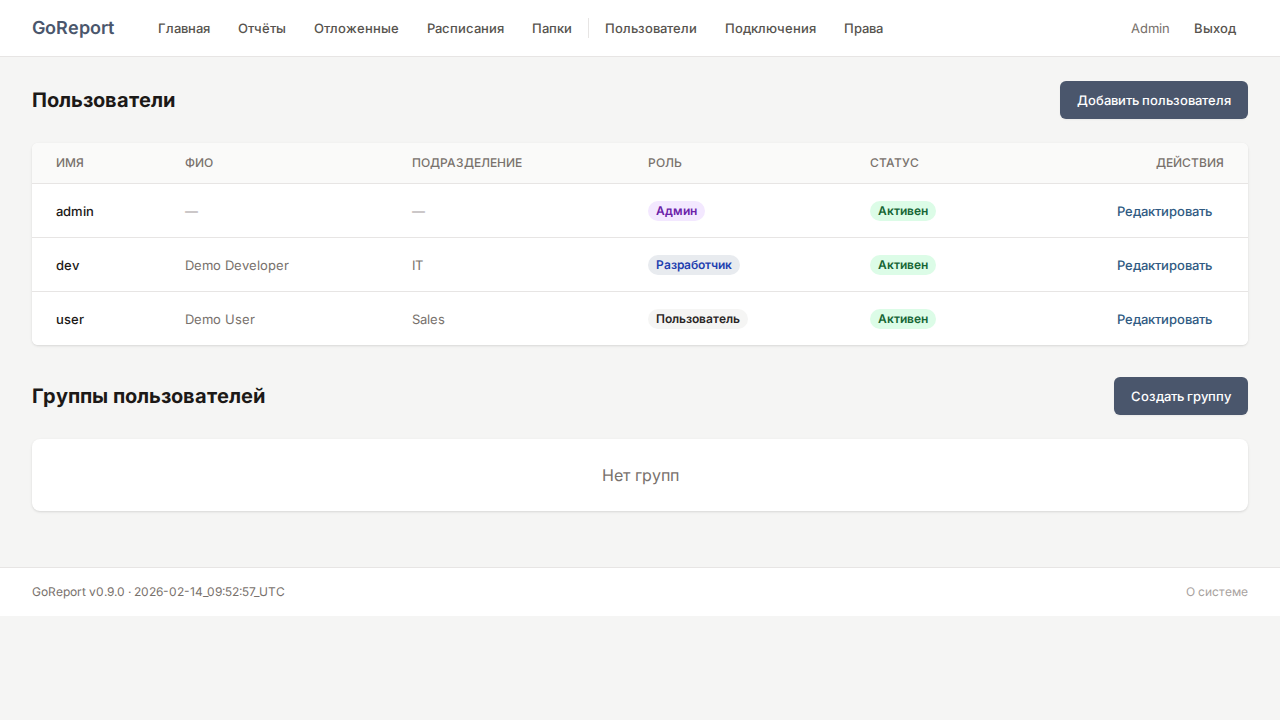This screenshot has width=1280, height=720.
Task: Open the Папки section
Action: point(552,28)
